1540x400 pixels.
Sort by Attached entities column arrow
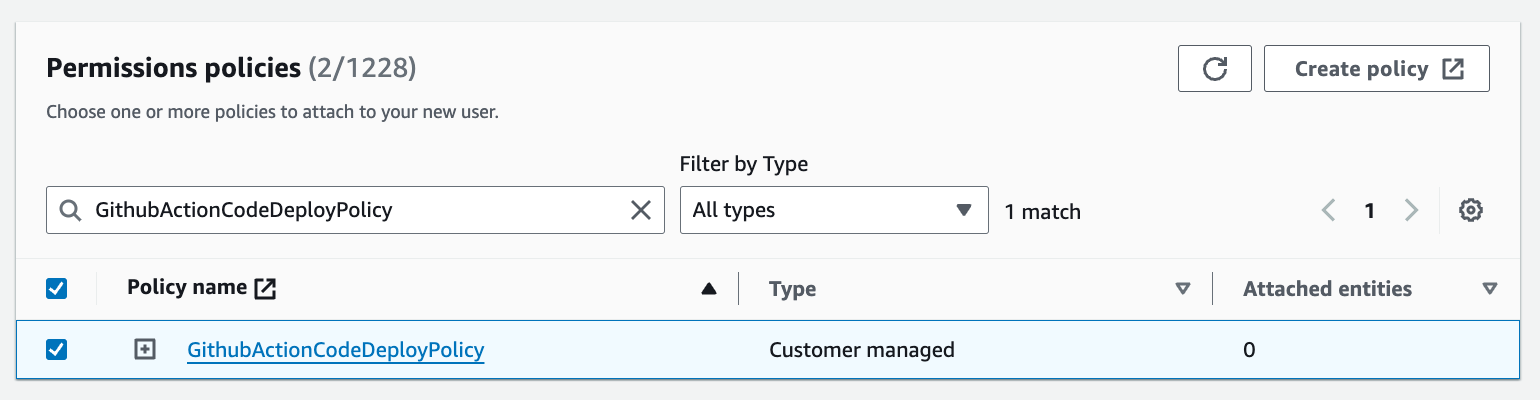pyautogui.click(x=1489, y=289)
